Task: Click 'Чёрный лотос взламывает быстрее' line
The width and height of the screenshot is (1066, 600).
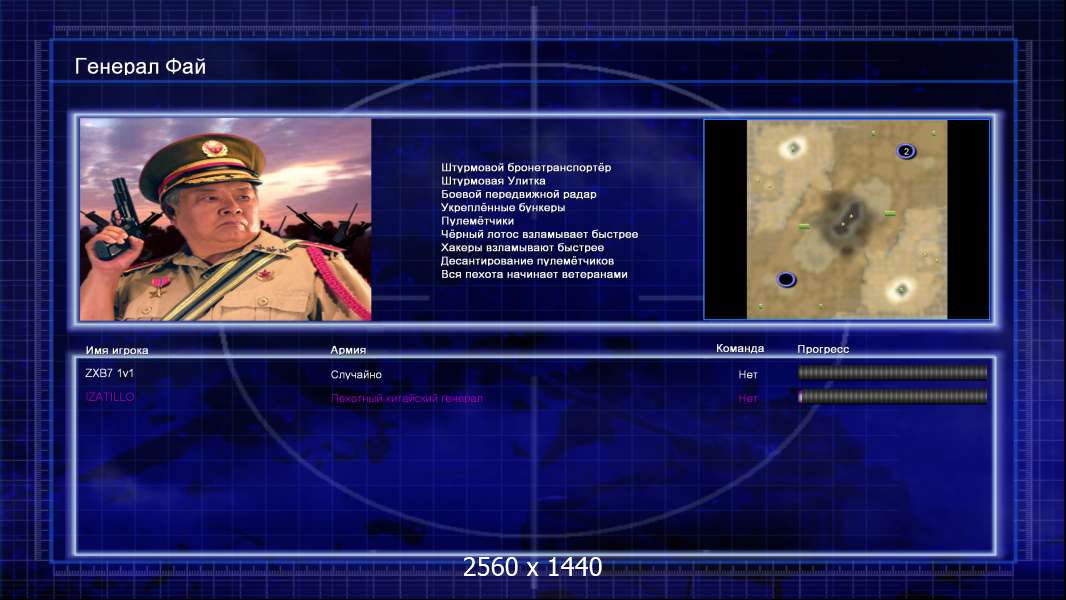Action: point(540,234)
